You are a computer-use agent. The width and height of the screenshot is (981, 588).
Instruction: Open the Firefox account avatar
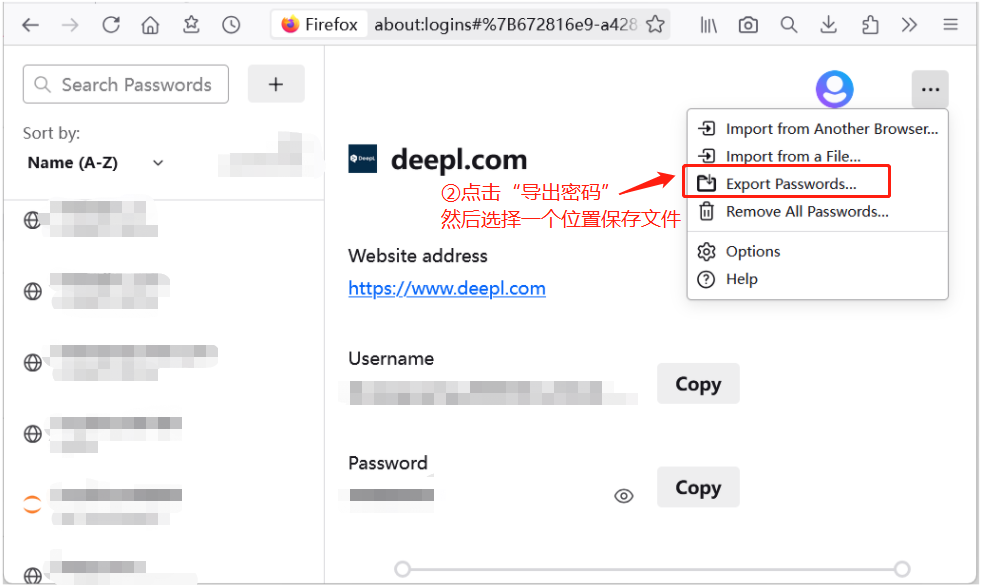coord(834,89)
